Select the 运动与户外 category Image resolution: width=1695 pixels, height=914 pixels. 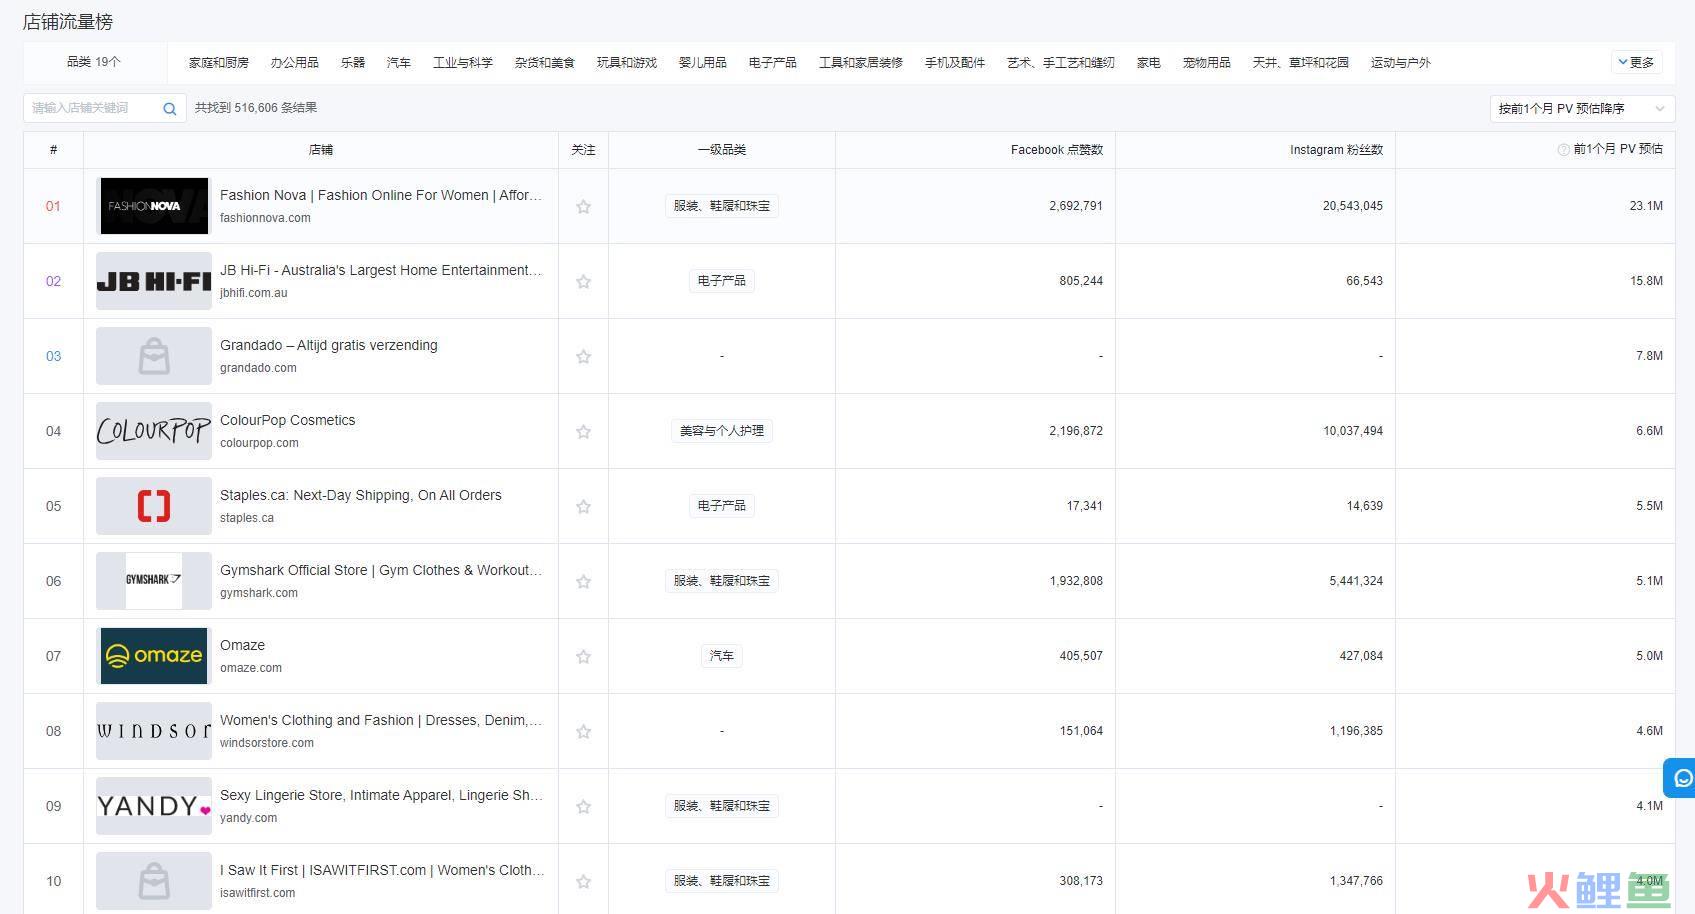coord(1401,62)
